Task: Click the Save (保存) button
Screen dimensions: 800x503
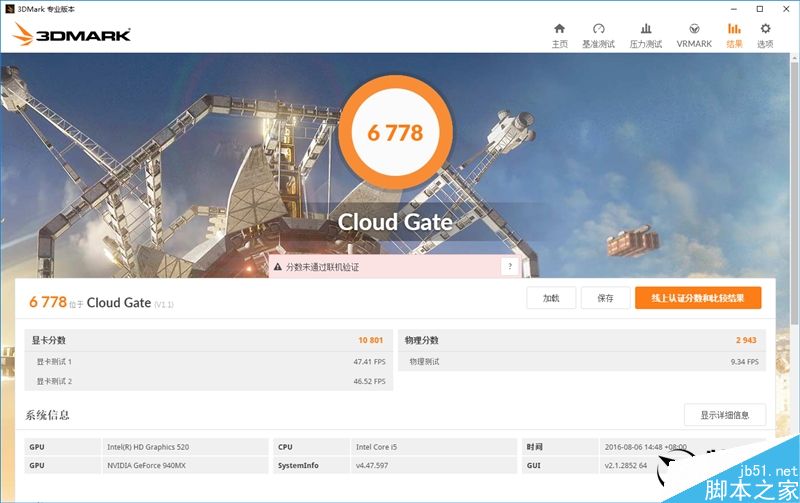Action: (x=606, y=298)
